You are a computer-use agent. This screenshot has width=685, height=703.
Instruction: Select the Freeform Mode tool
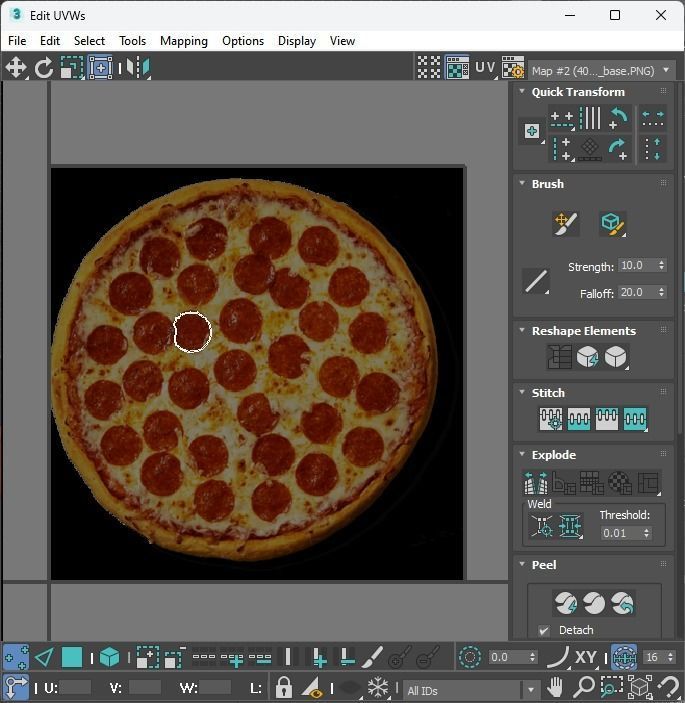click(x=100, y=68)
